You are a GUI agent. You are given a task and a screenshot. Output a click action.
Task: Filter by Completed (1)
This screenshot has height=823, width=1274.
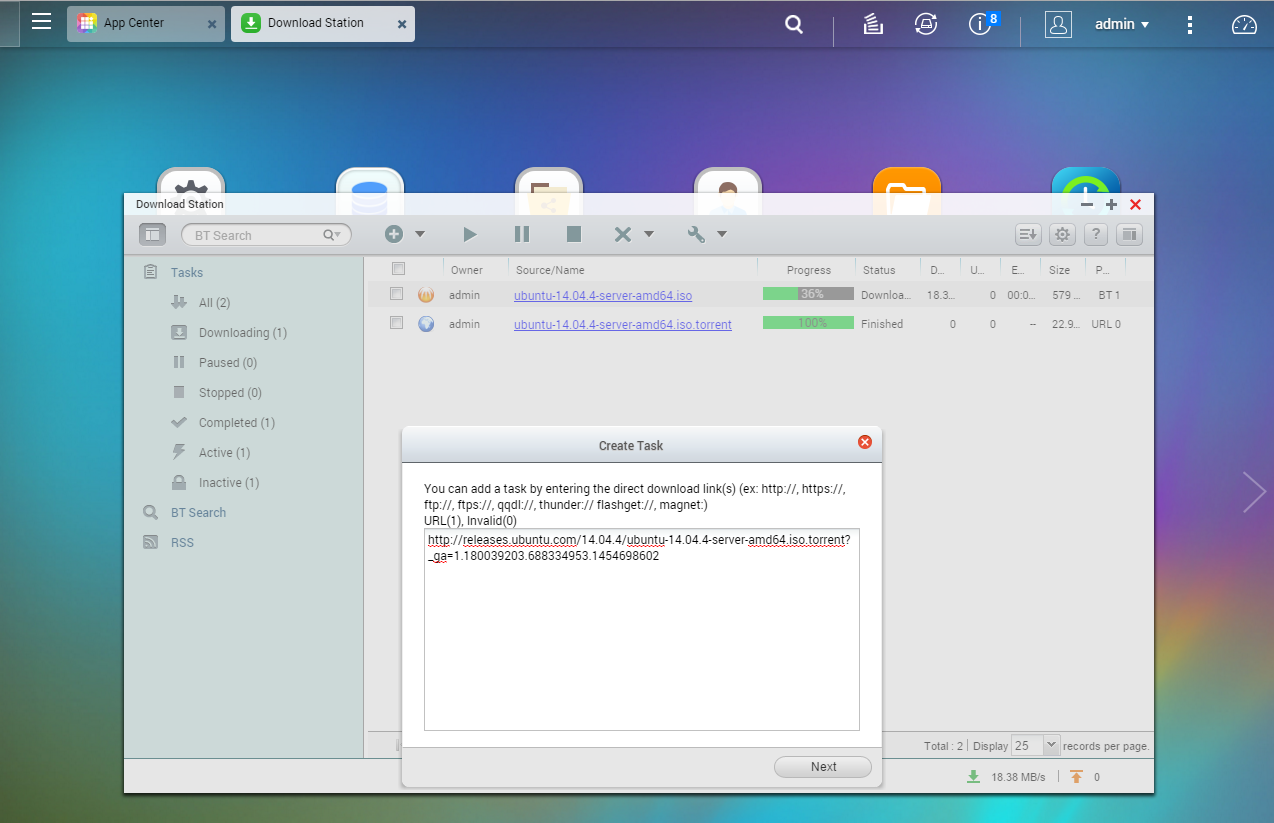pyautogui.click(x=237, y=422)
